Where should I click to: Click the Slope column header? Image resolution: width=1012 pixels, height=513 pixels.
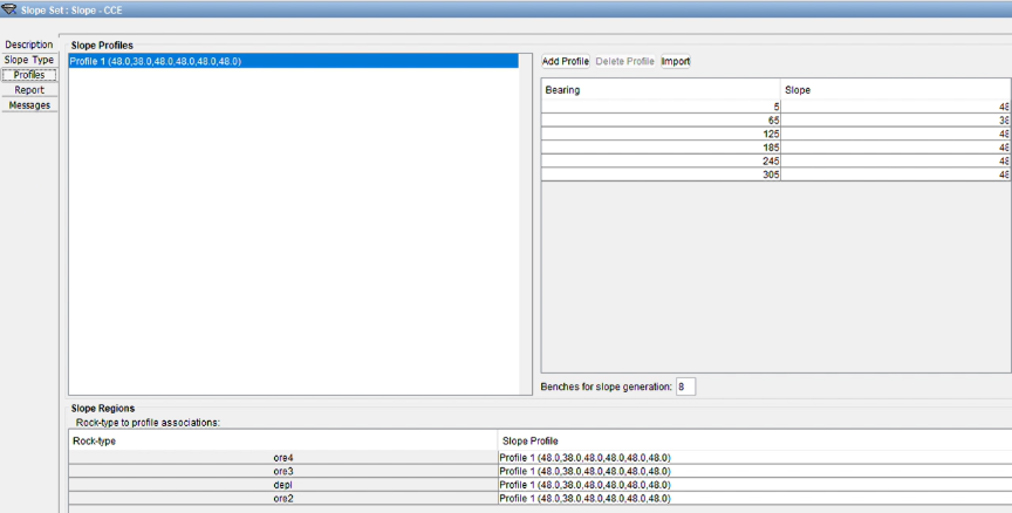pos(896,90)
